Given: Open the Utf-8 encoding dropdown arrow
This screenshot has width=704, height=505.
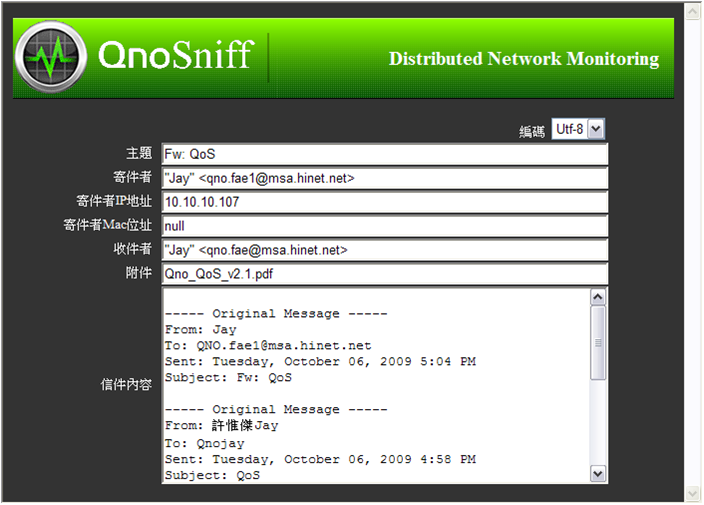Looking at the screenshot, I should pyautogui.click(x=596, y=129).
